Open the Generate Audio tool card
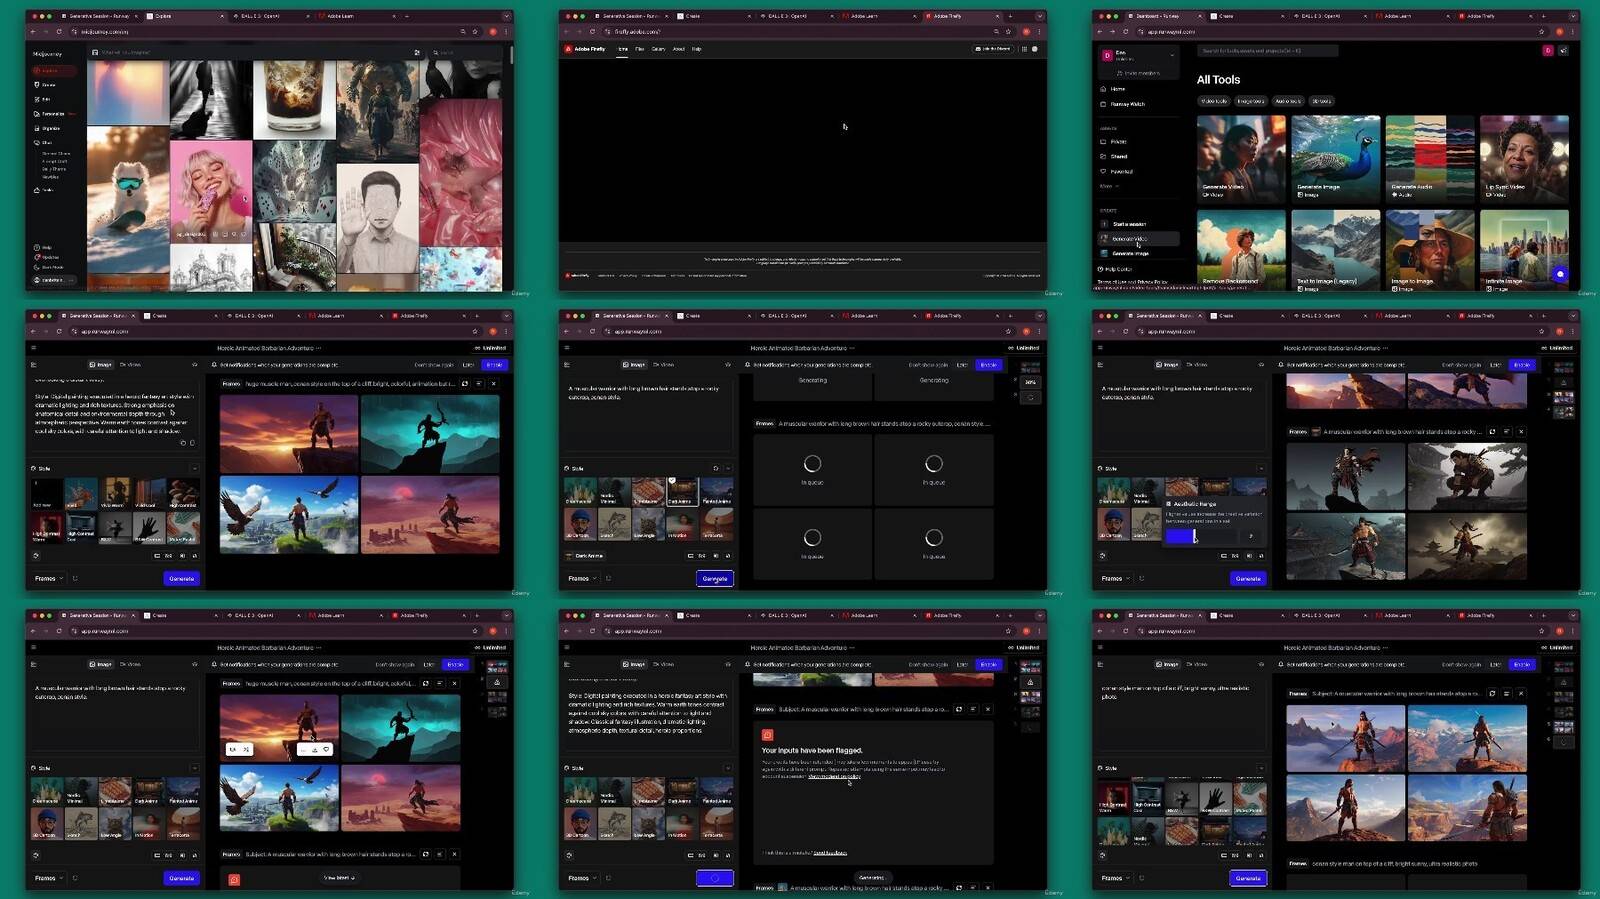 pyautogui.click(x=1430, y=158)
